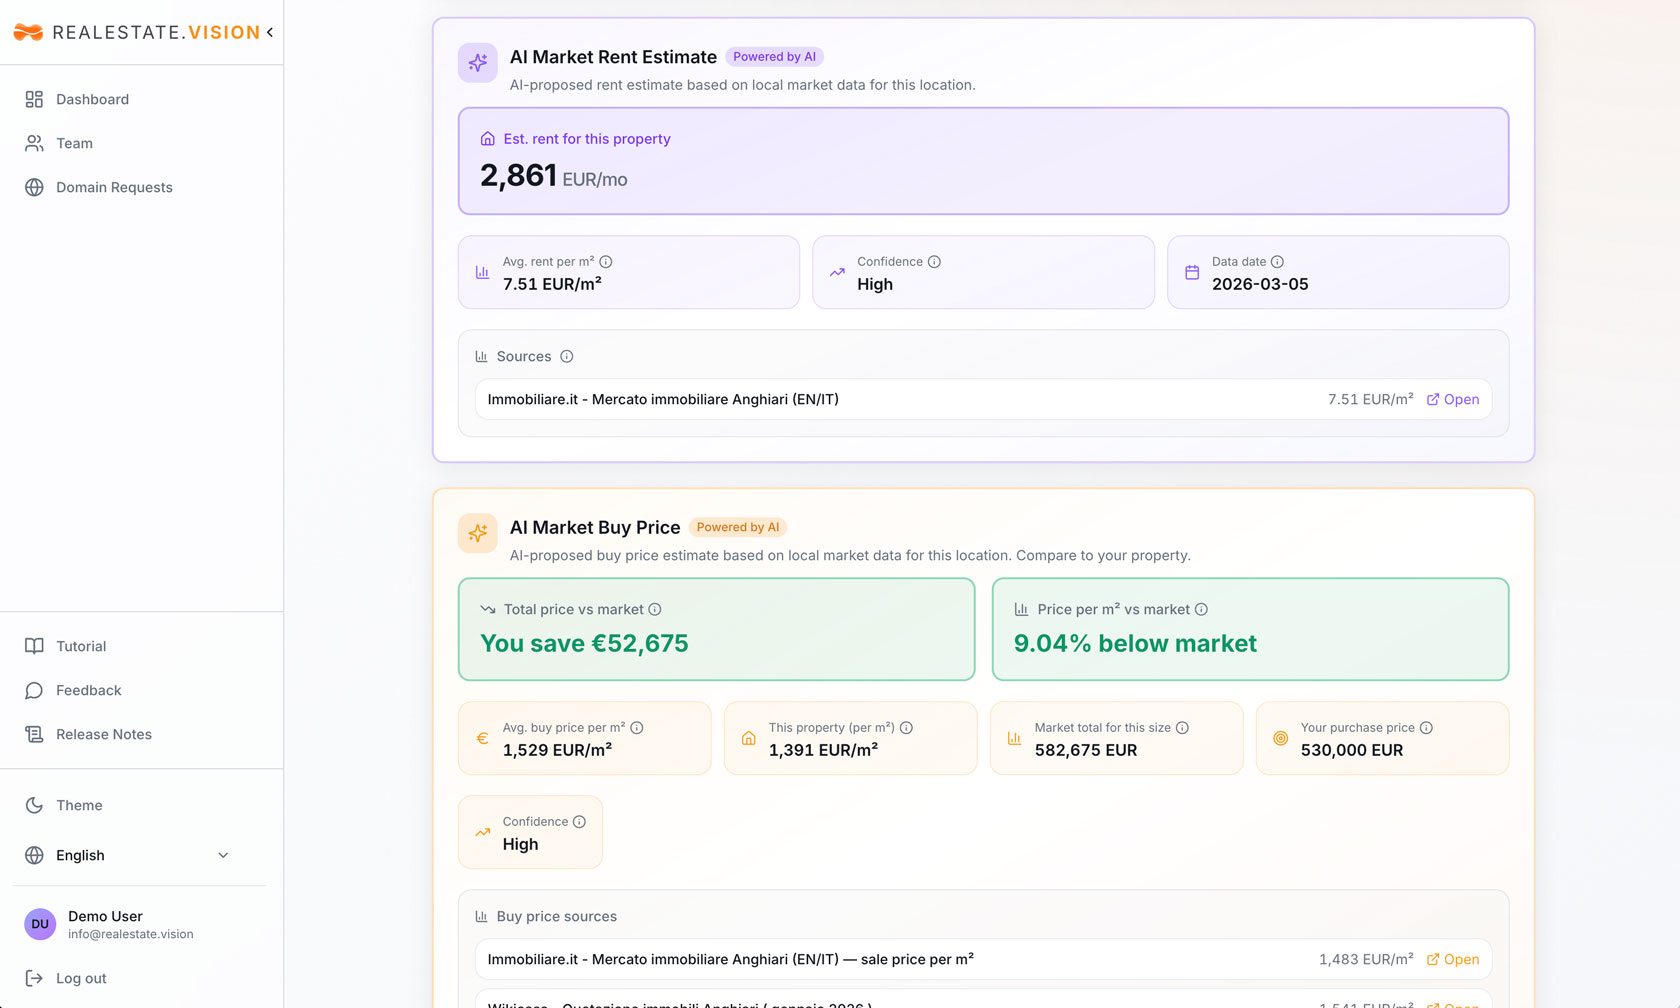
Task: Click info icon beside Total price vs market
Action: [655, 610]
